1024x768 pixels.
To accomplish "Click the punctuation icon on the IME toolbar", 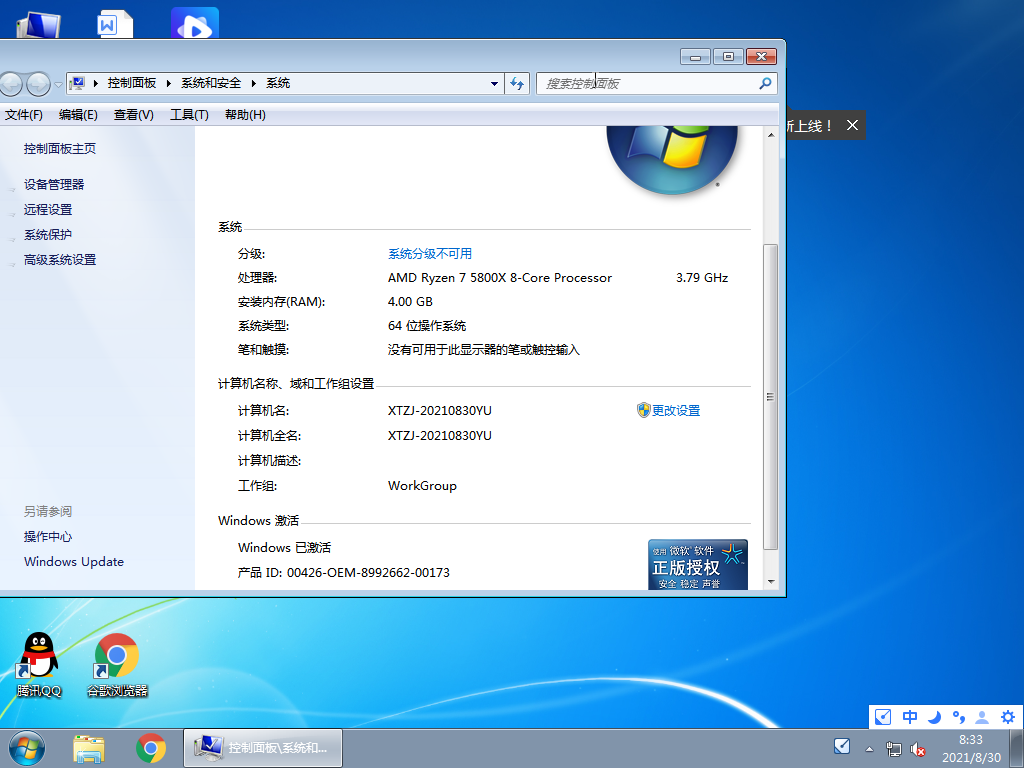I will (x=958, y=717).
